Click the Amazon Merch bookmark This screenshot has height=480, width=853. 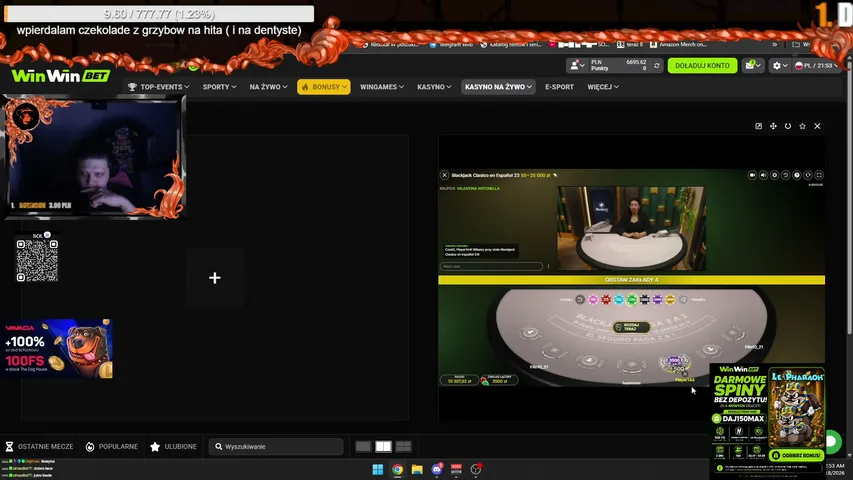tap(678, 45)
